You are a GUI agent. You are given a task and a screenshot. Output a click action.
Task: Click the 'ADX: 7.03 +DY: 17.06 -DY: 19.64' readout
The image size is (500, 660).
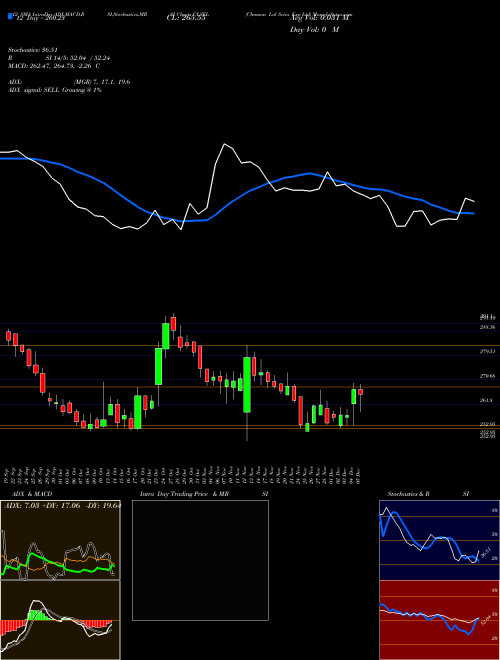[x=62, y=506]
